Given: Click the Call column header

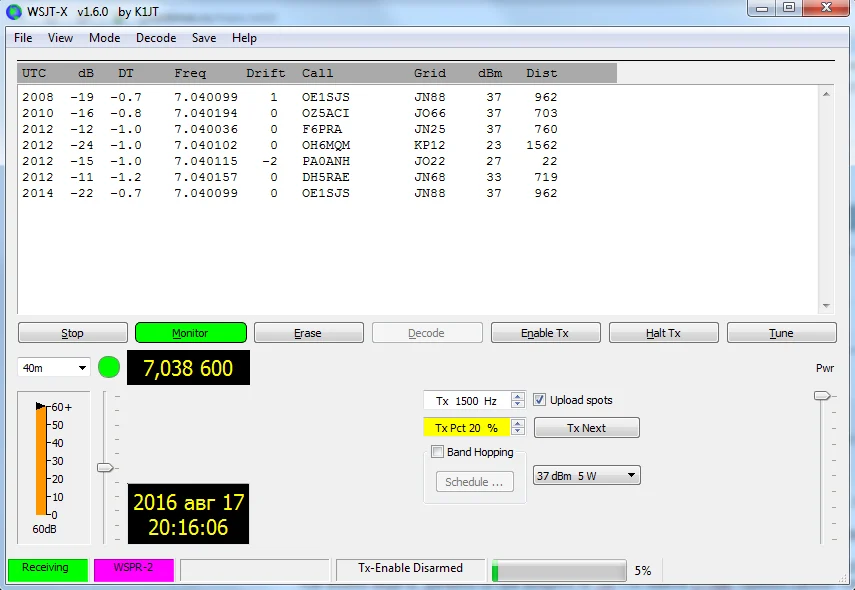Looking at the screenshot, I should [317, 73].
